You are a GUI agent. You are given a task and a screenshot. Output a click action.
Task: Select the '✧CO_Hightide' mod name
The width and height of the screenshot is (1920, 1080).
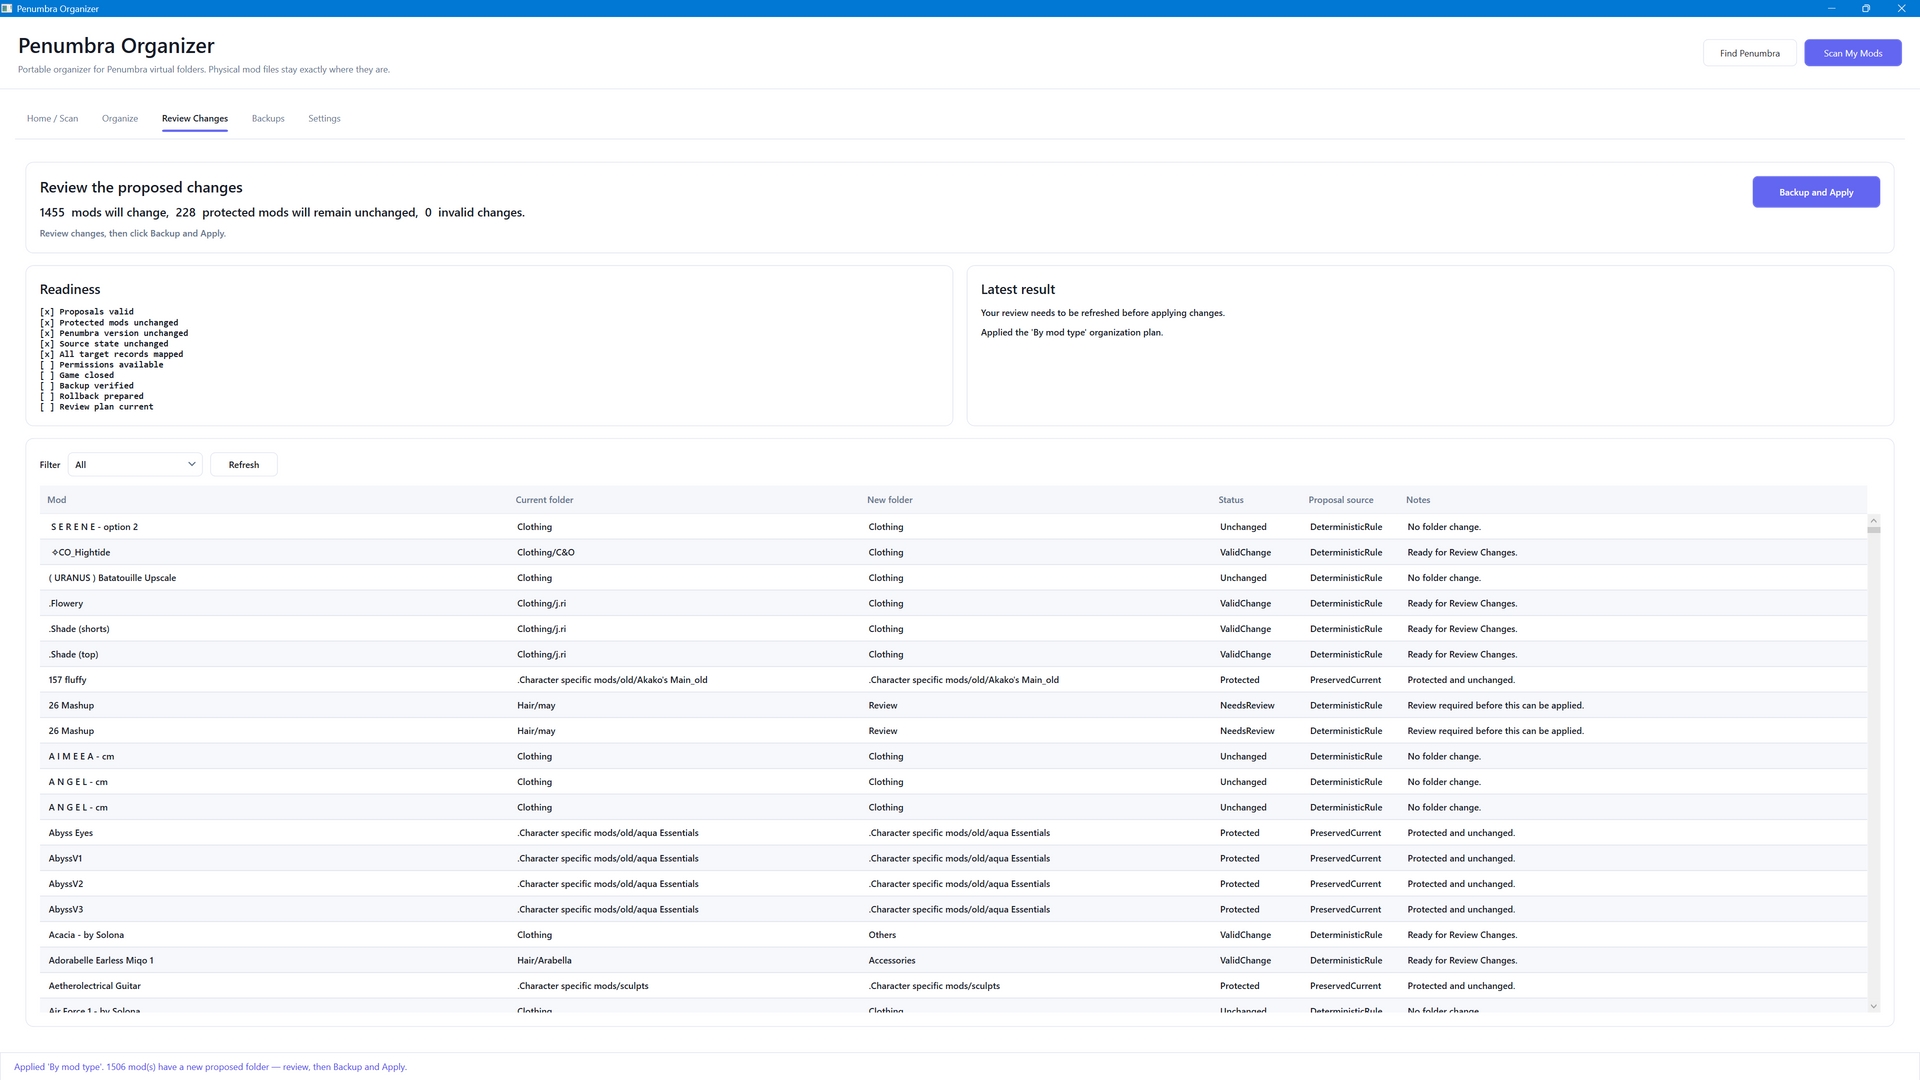(80, 552)
